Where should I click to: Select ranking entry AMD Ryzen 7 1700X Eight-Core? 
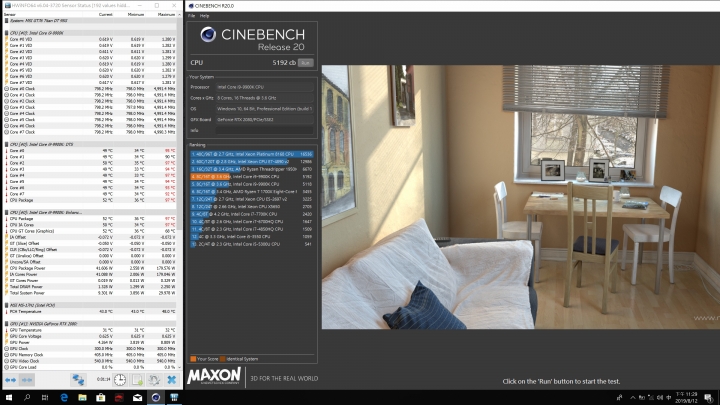[x=252, y=191]
